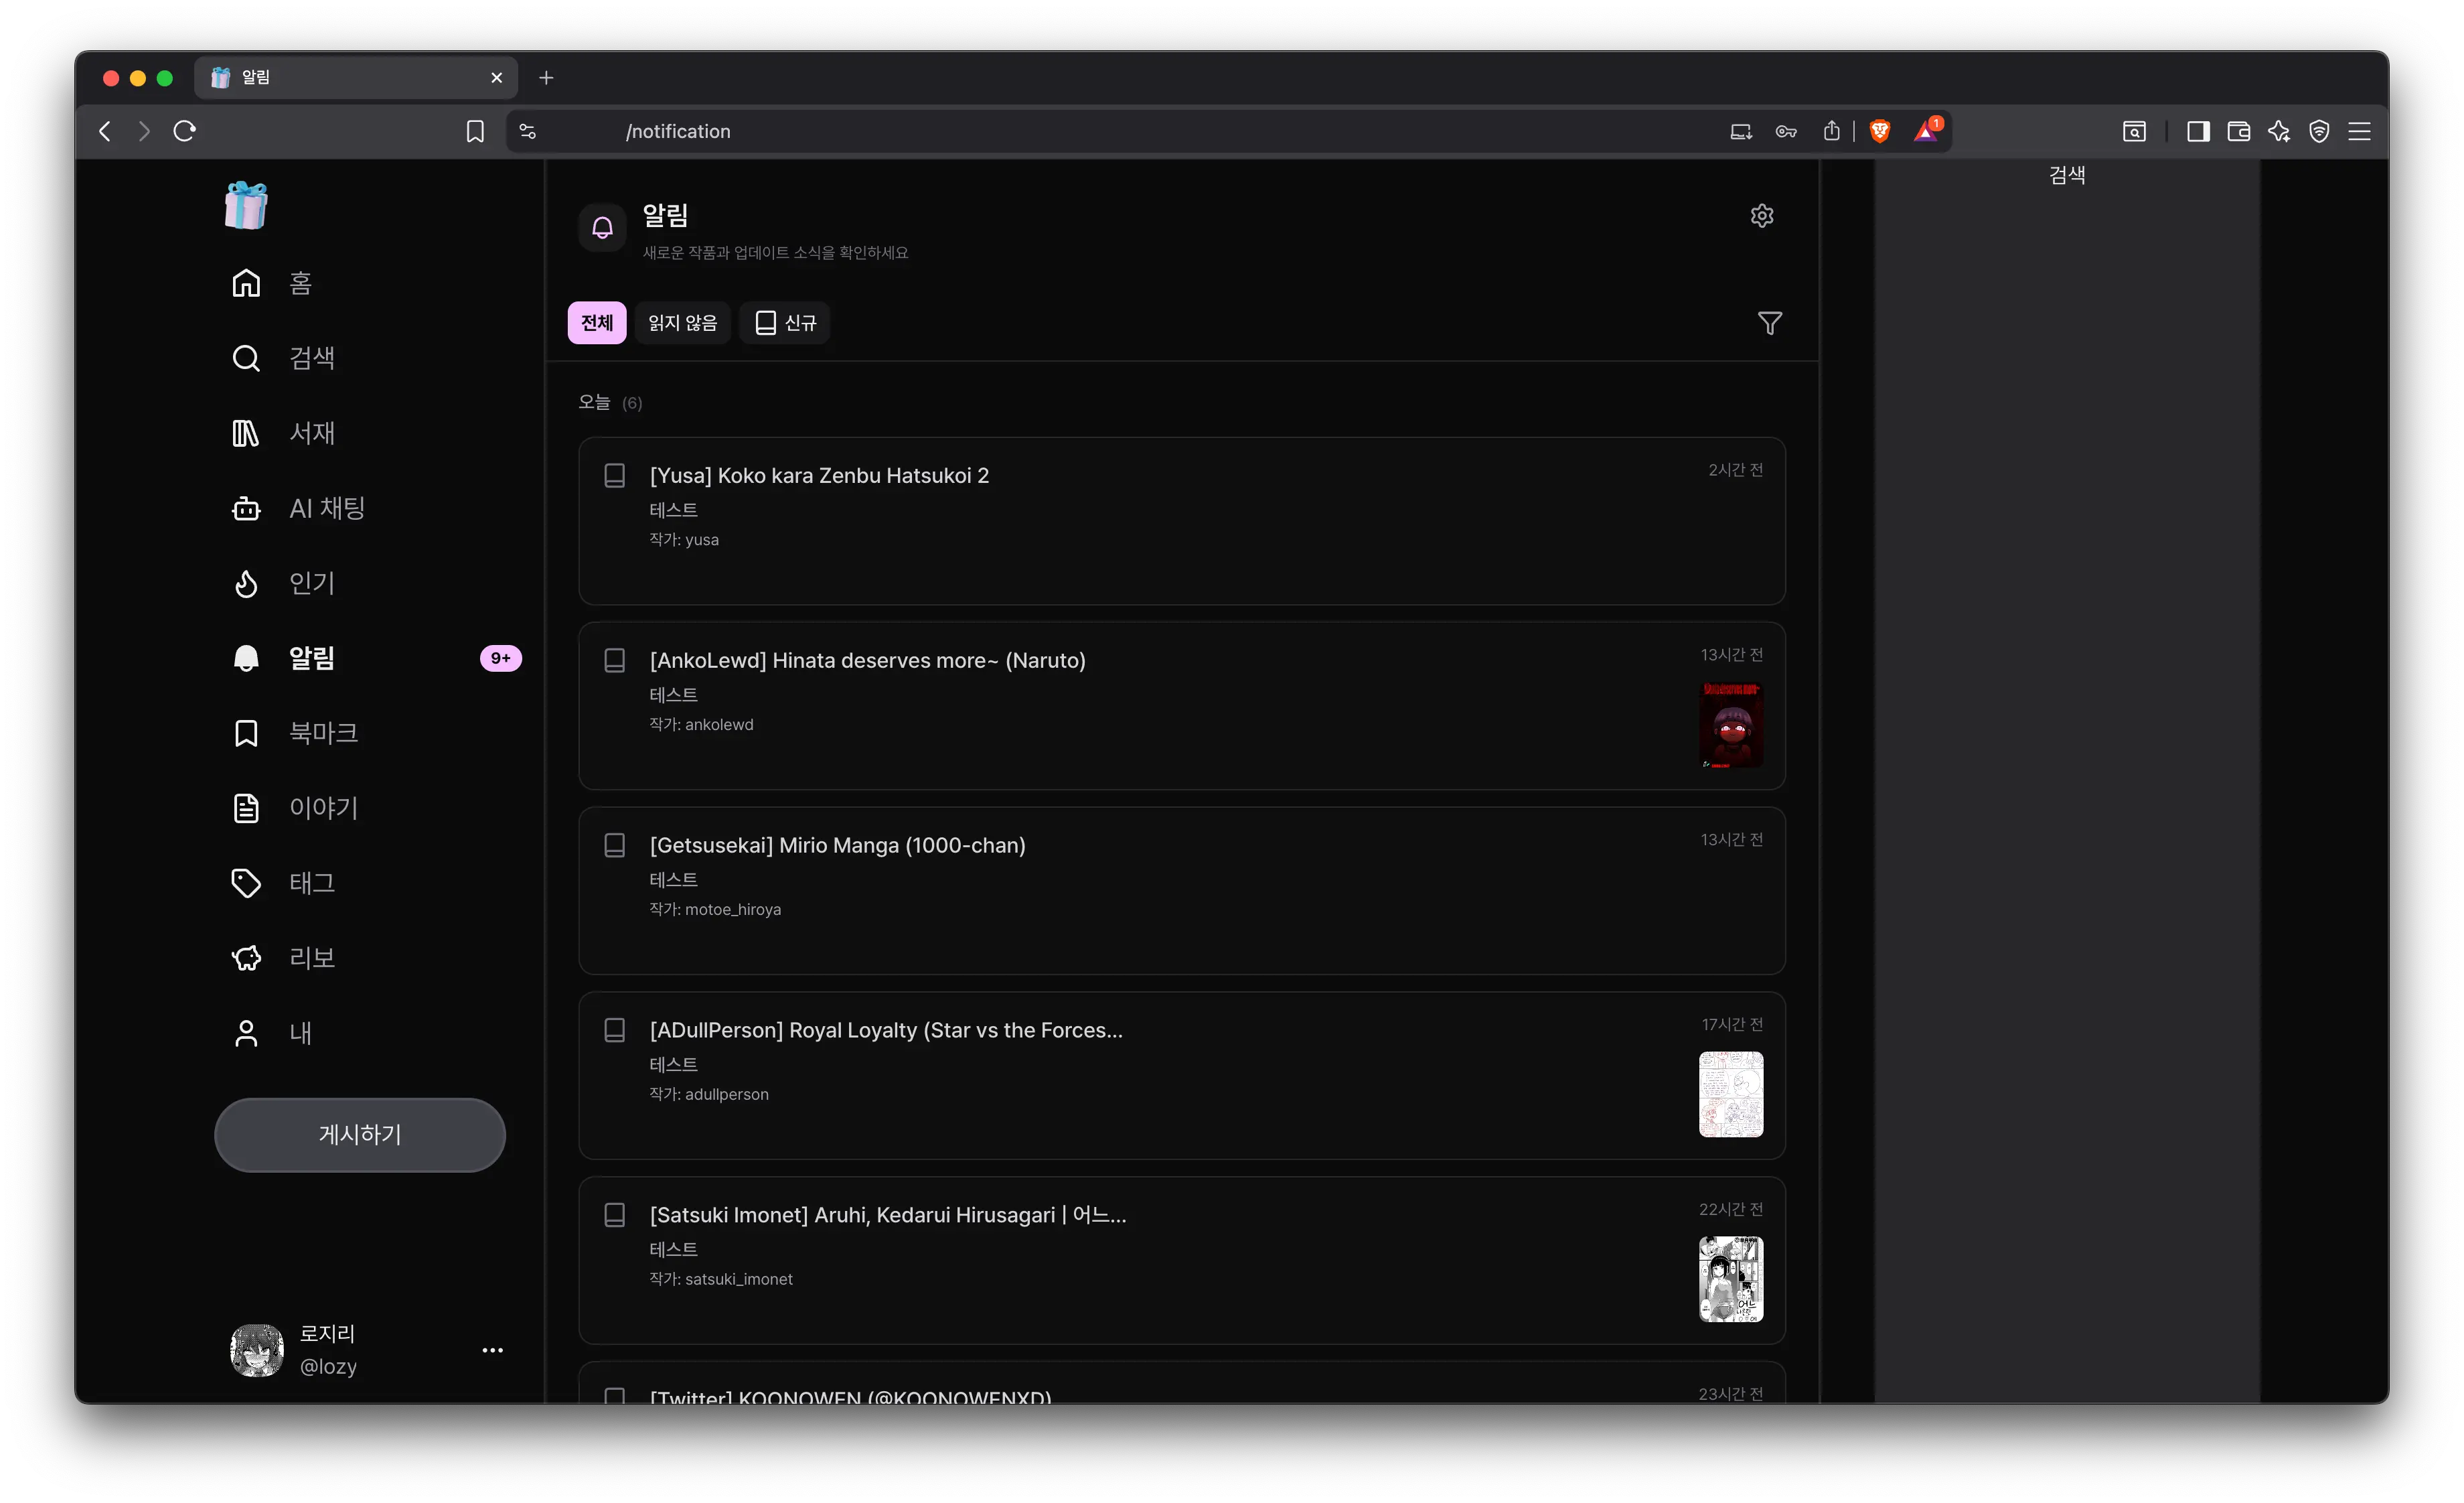The image size is (2464, 1503).
Task: Select the all (전체) filter chip
Action: [x=597, y=323]
